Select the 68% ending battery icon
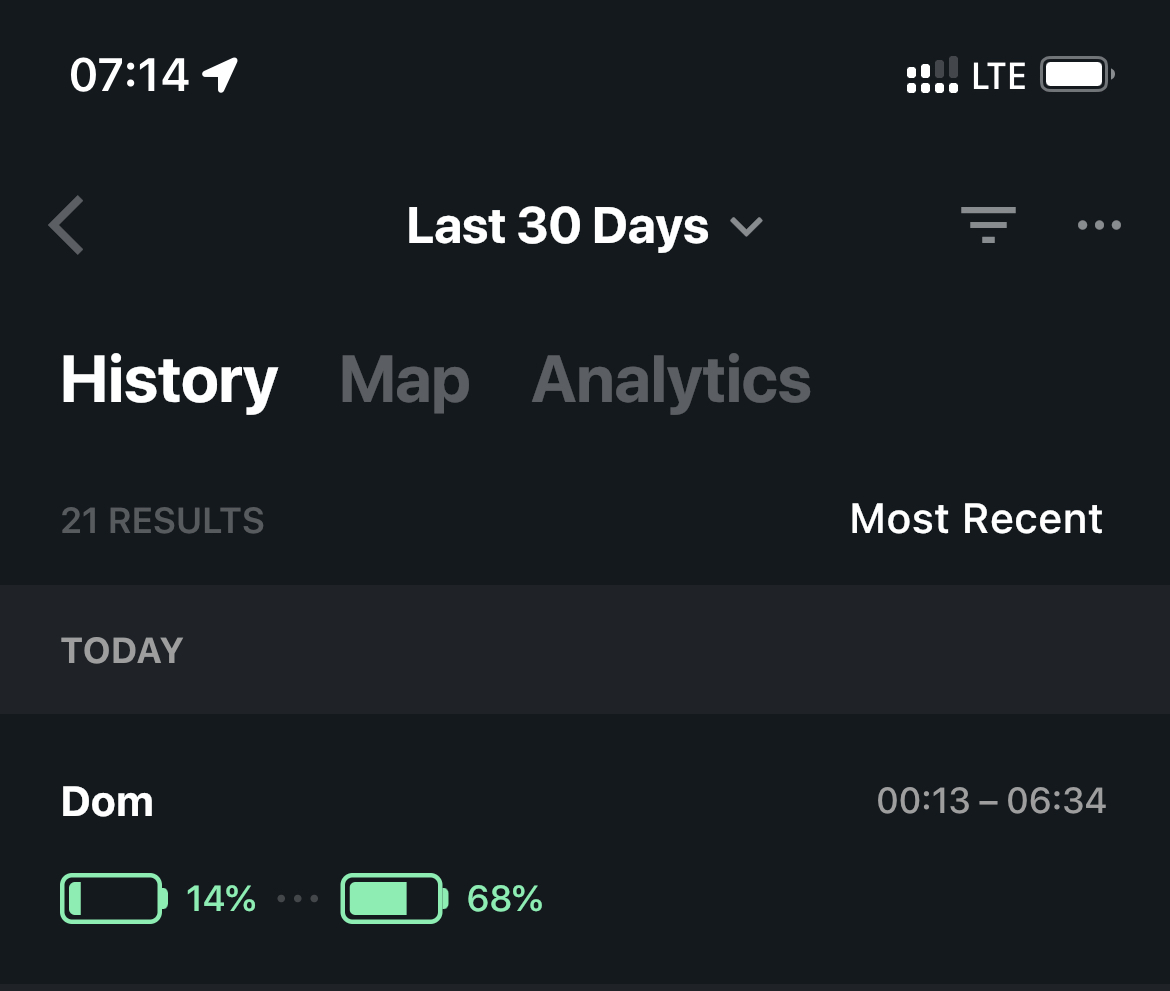Screen dimensions: 1170x991 coord(394,898)
